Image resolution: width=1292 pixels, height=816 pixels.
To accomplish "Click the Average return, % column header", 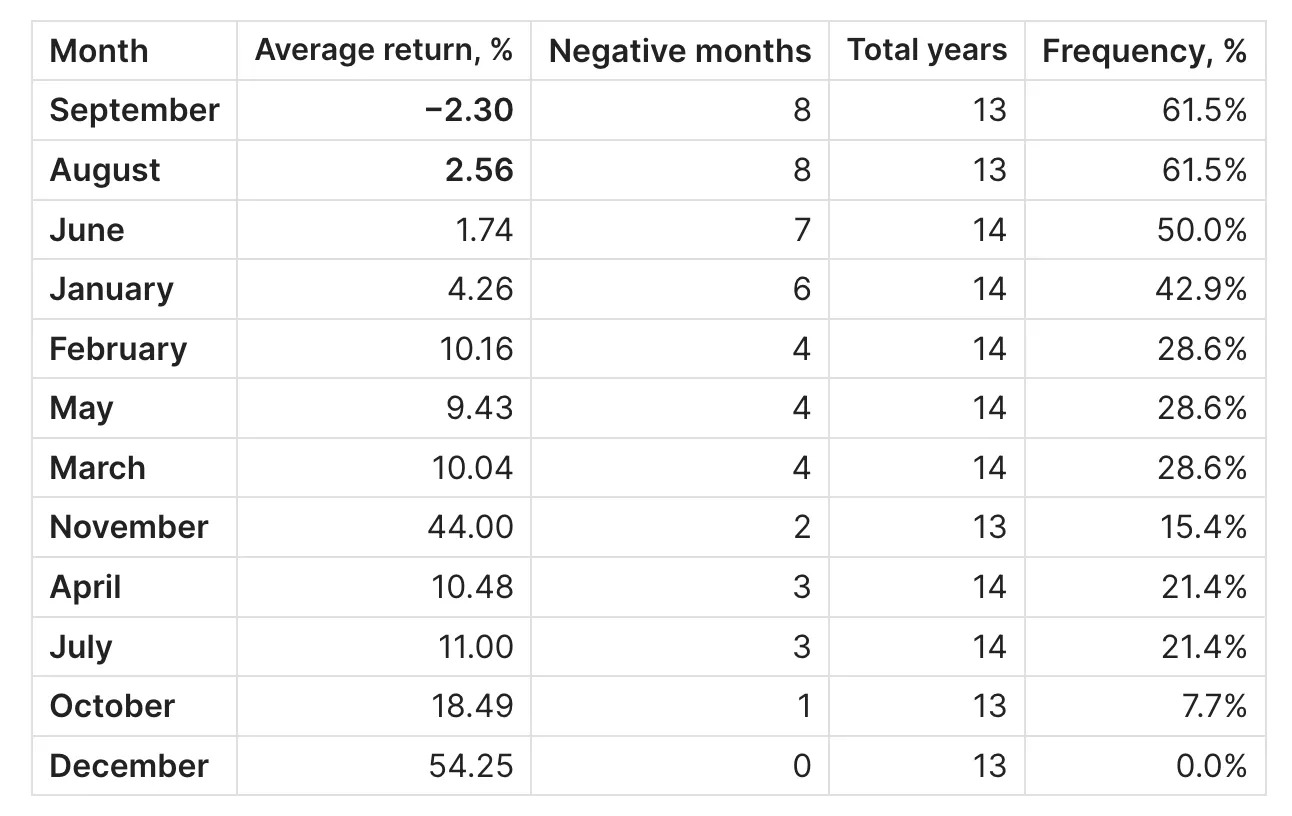I will (383, 50).
